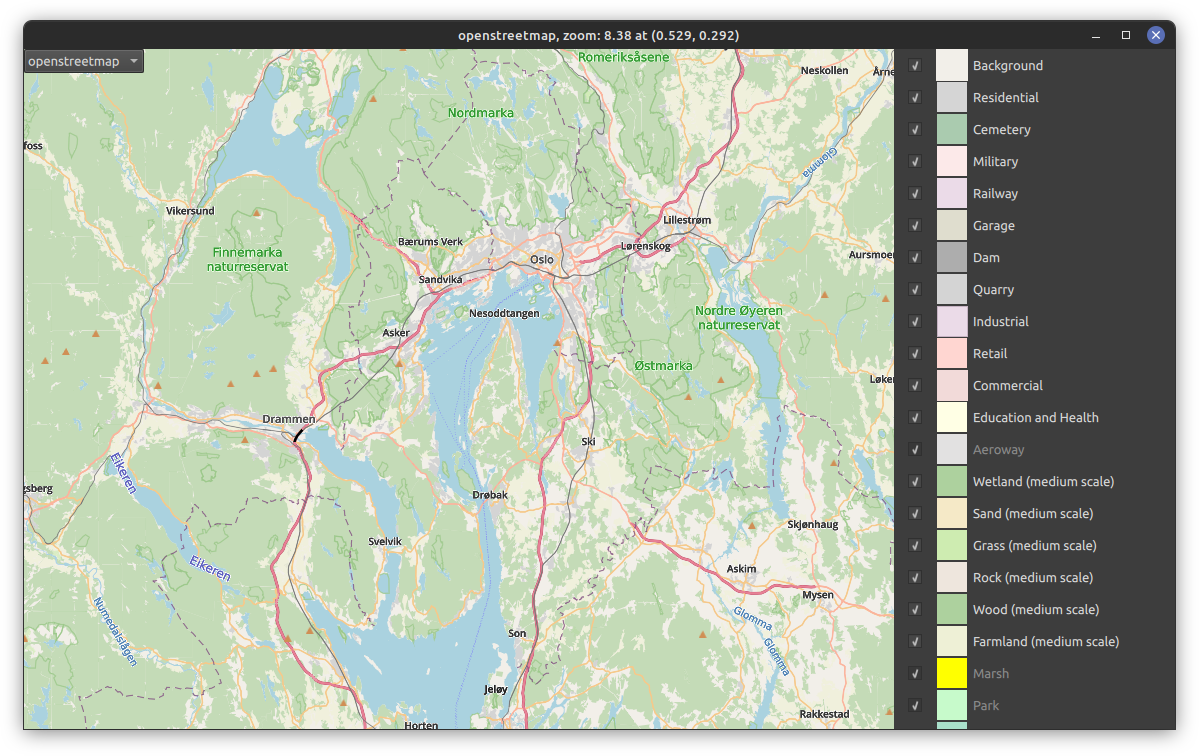Toggle Cemetery layer visibility

(914, 129)
